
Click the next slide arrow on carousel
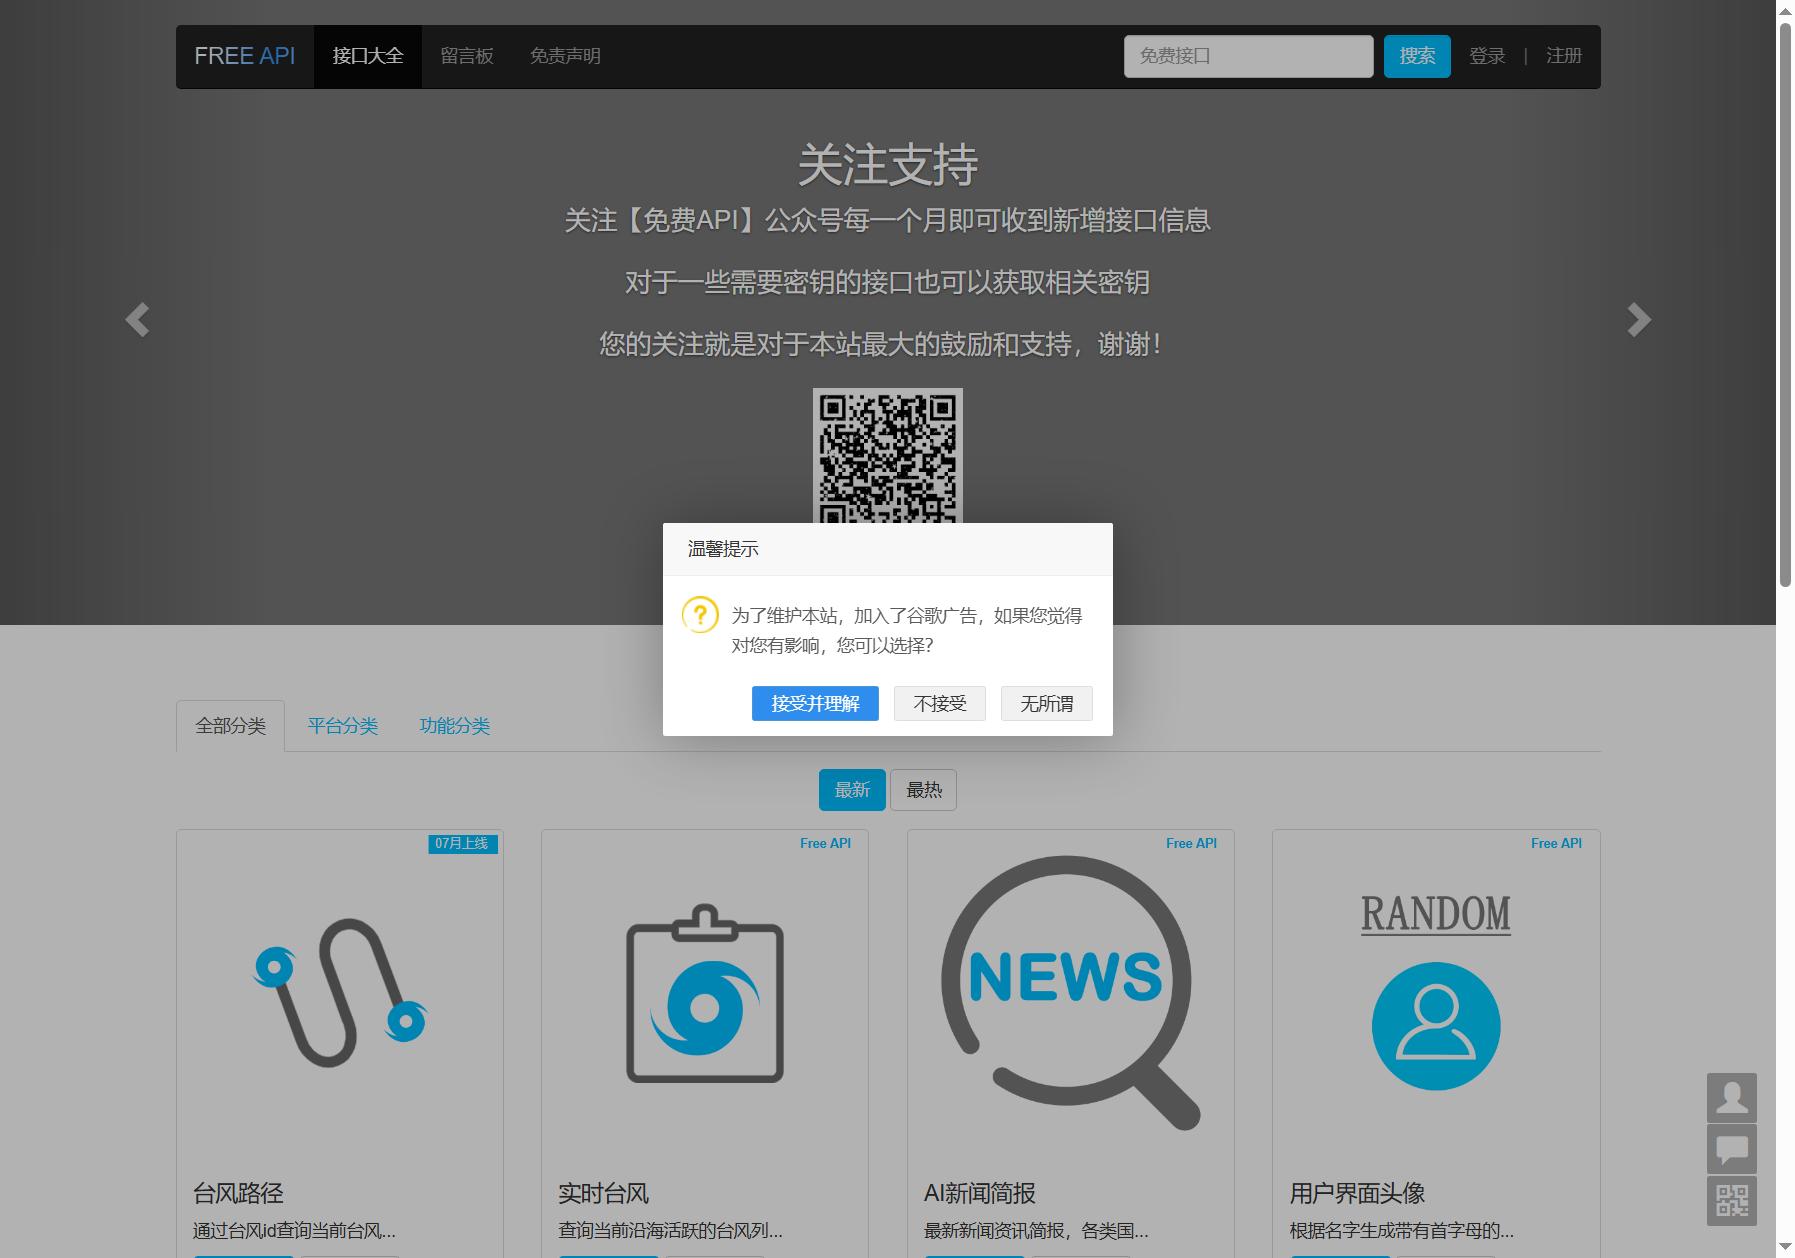click(1639, 320)
